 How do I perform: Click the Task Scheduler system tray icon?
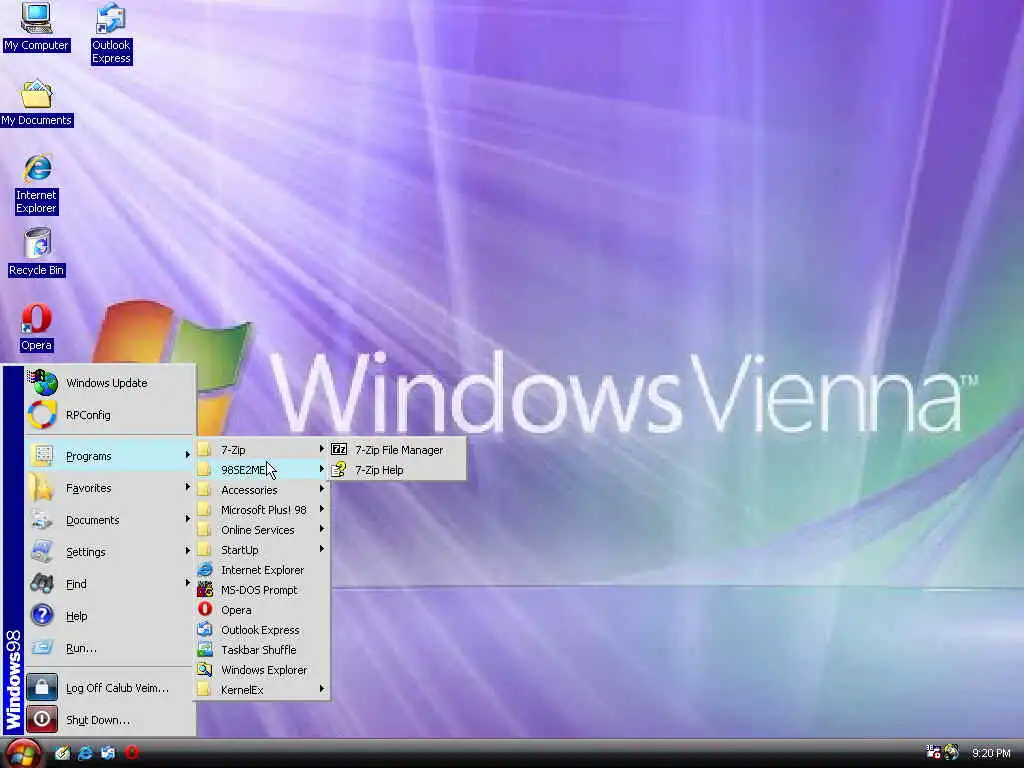[933, 752]
